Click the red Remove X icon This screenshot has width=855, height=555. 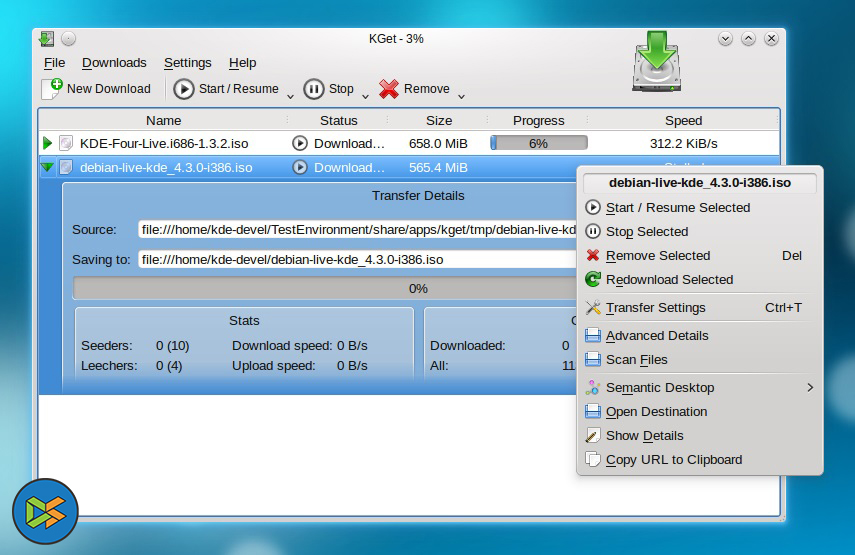click(x=389, y=89)
